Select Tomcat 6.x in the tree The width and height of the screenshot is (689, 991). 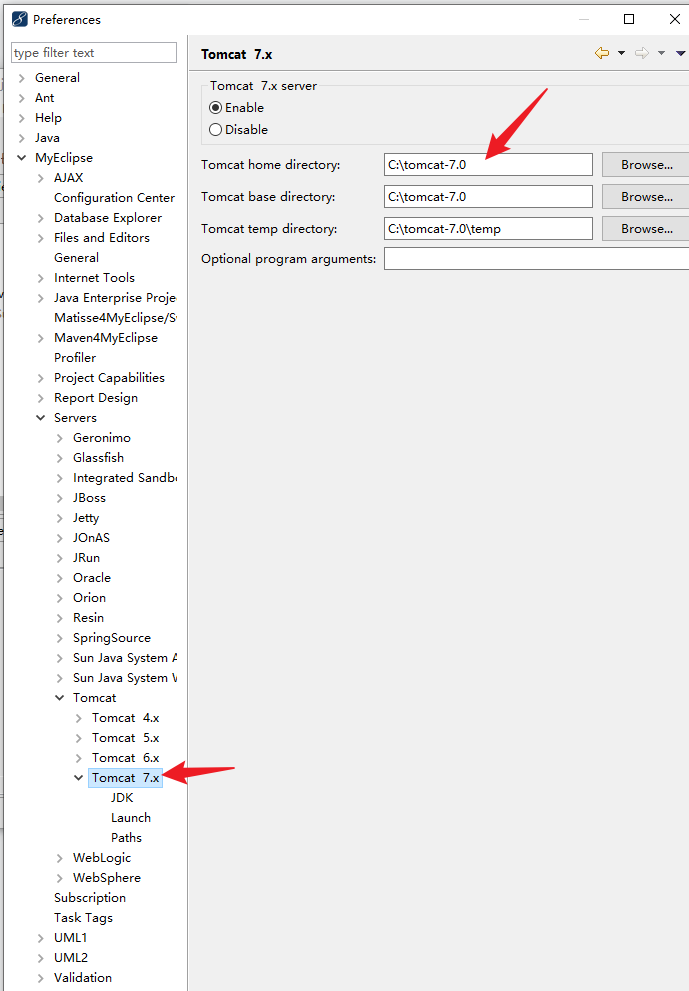(125, 758)
